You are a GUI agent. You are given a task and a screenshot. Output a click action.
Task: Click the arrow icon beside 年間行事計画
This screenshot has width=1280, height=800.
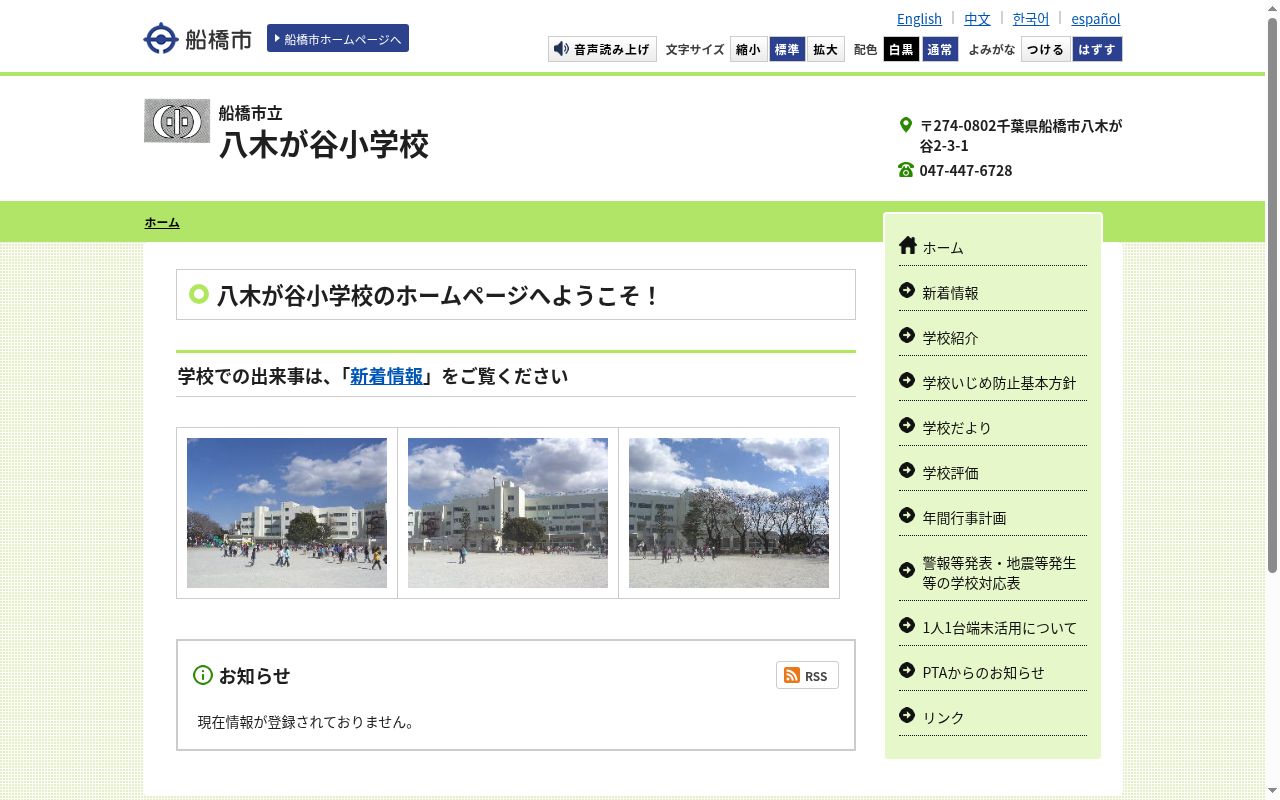coord(907,515)
